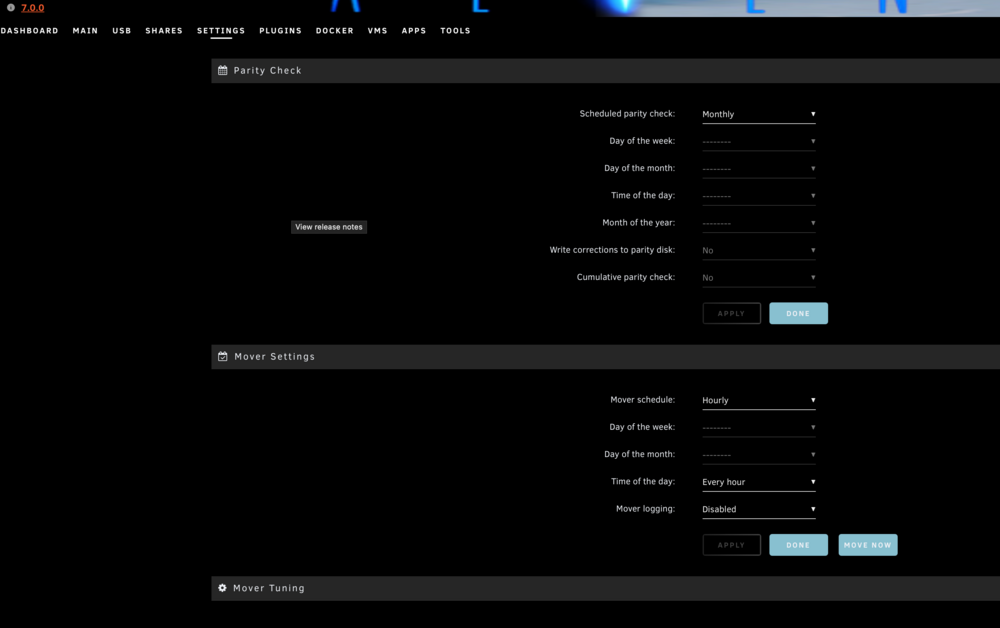Viewport: 1000px width, 628px height.
Task: Open the 7.0.0 version link
Action: tap(33, 8)
